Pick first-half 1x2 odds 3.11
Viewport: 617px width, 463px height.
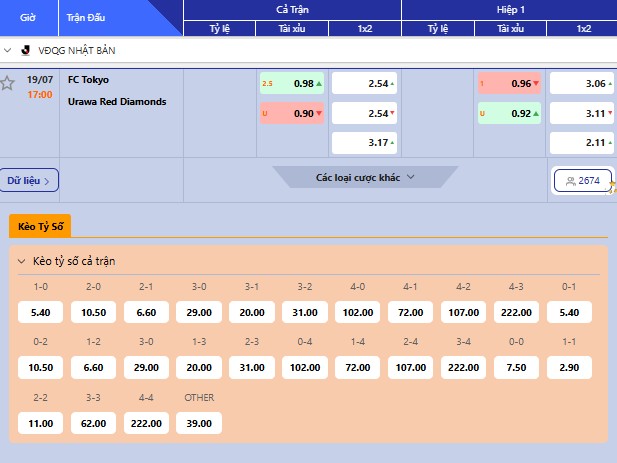pos(582,113)
